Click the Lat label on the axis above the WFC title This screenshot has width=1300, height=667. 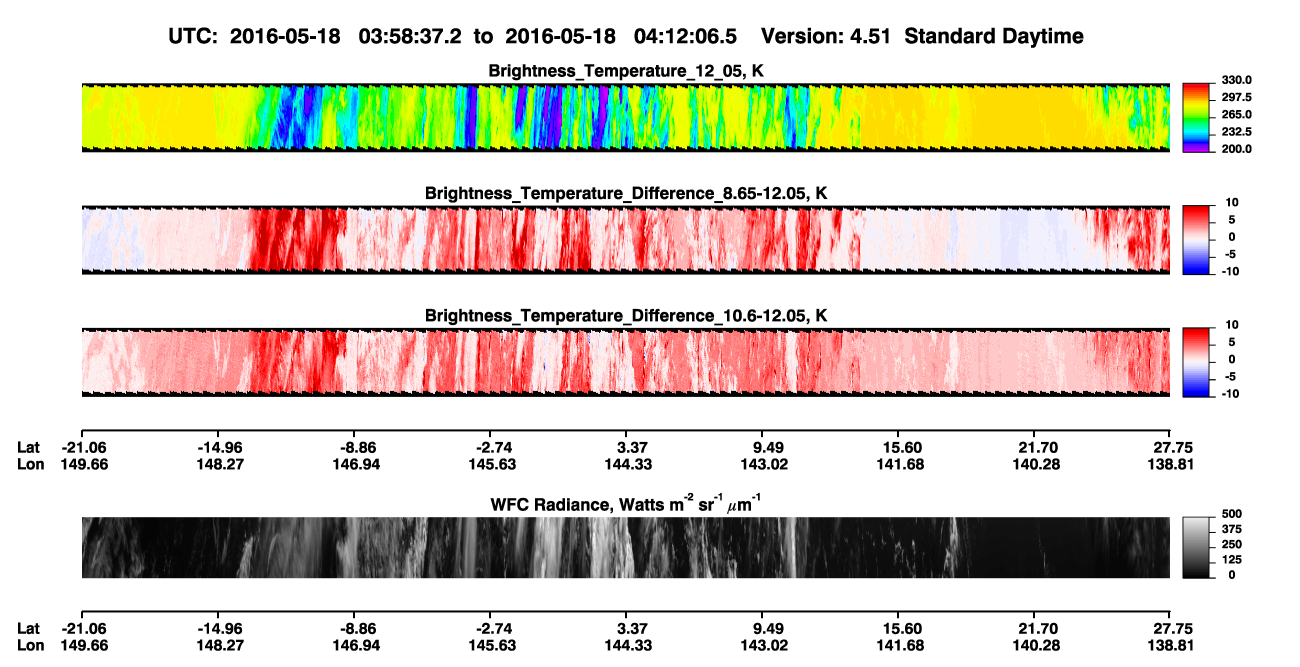(x=29, y=447)
